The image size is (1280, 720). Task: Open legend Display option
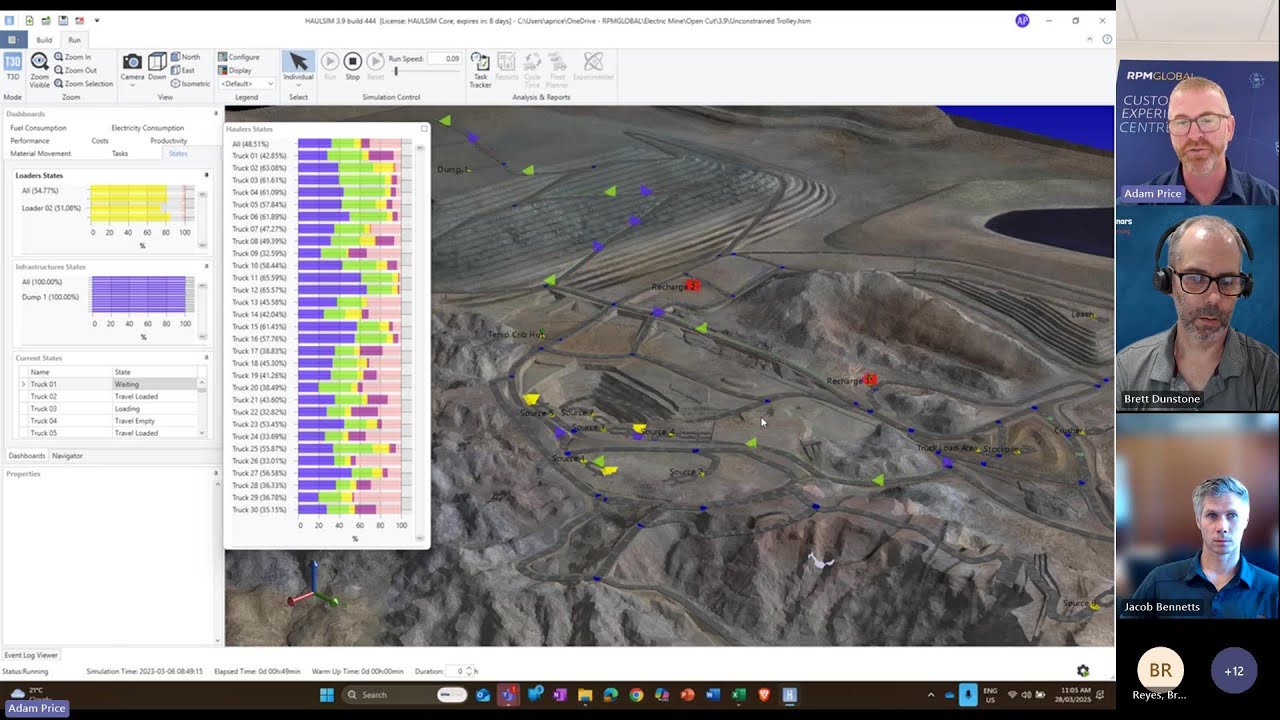click(235, 70)
